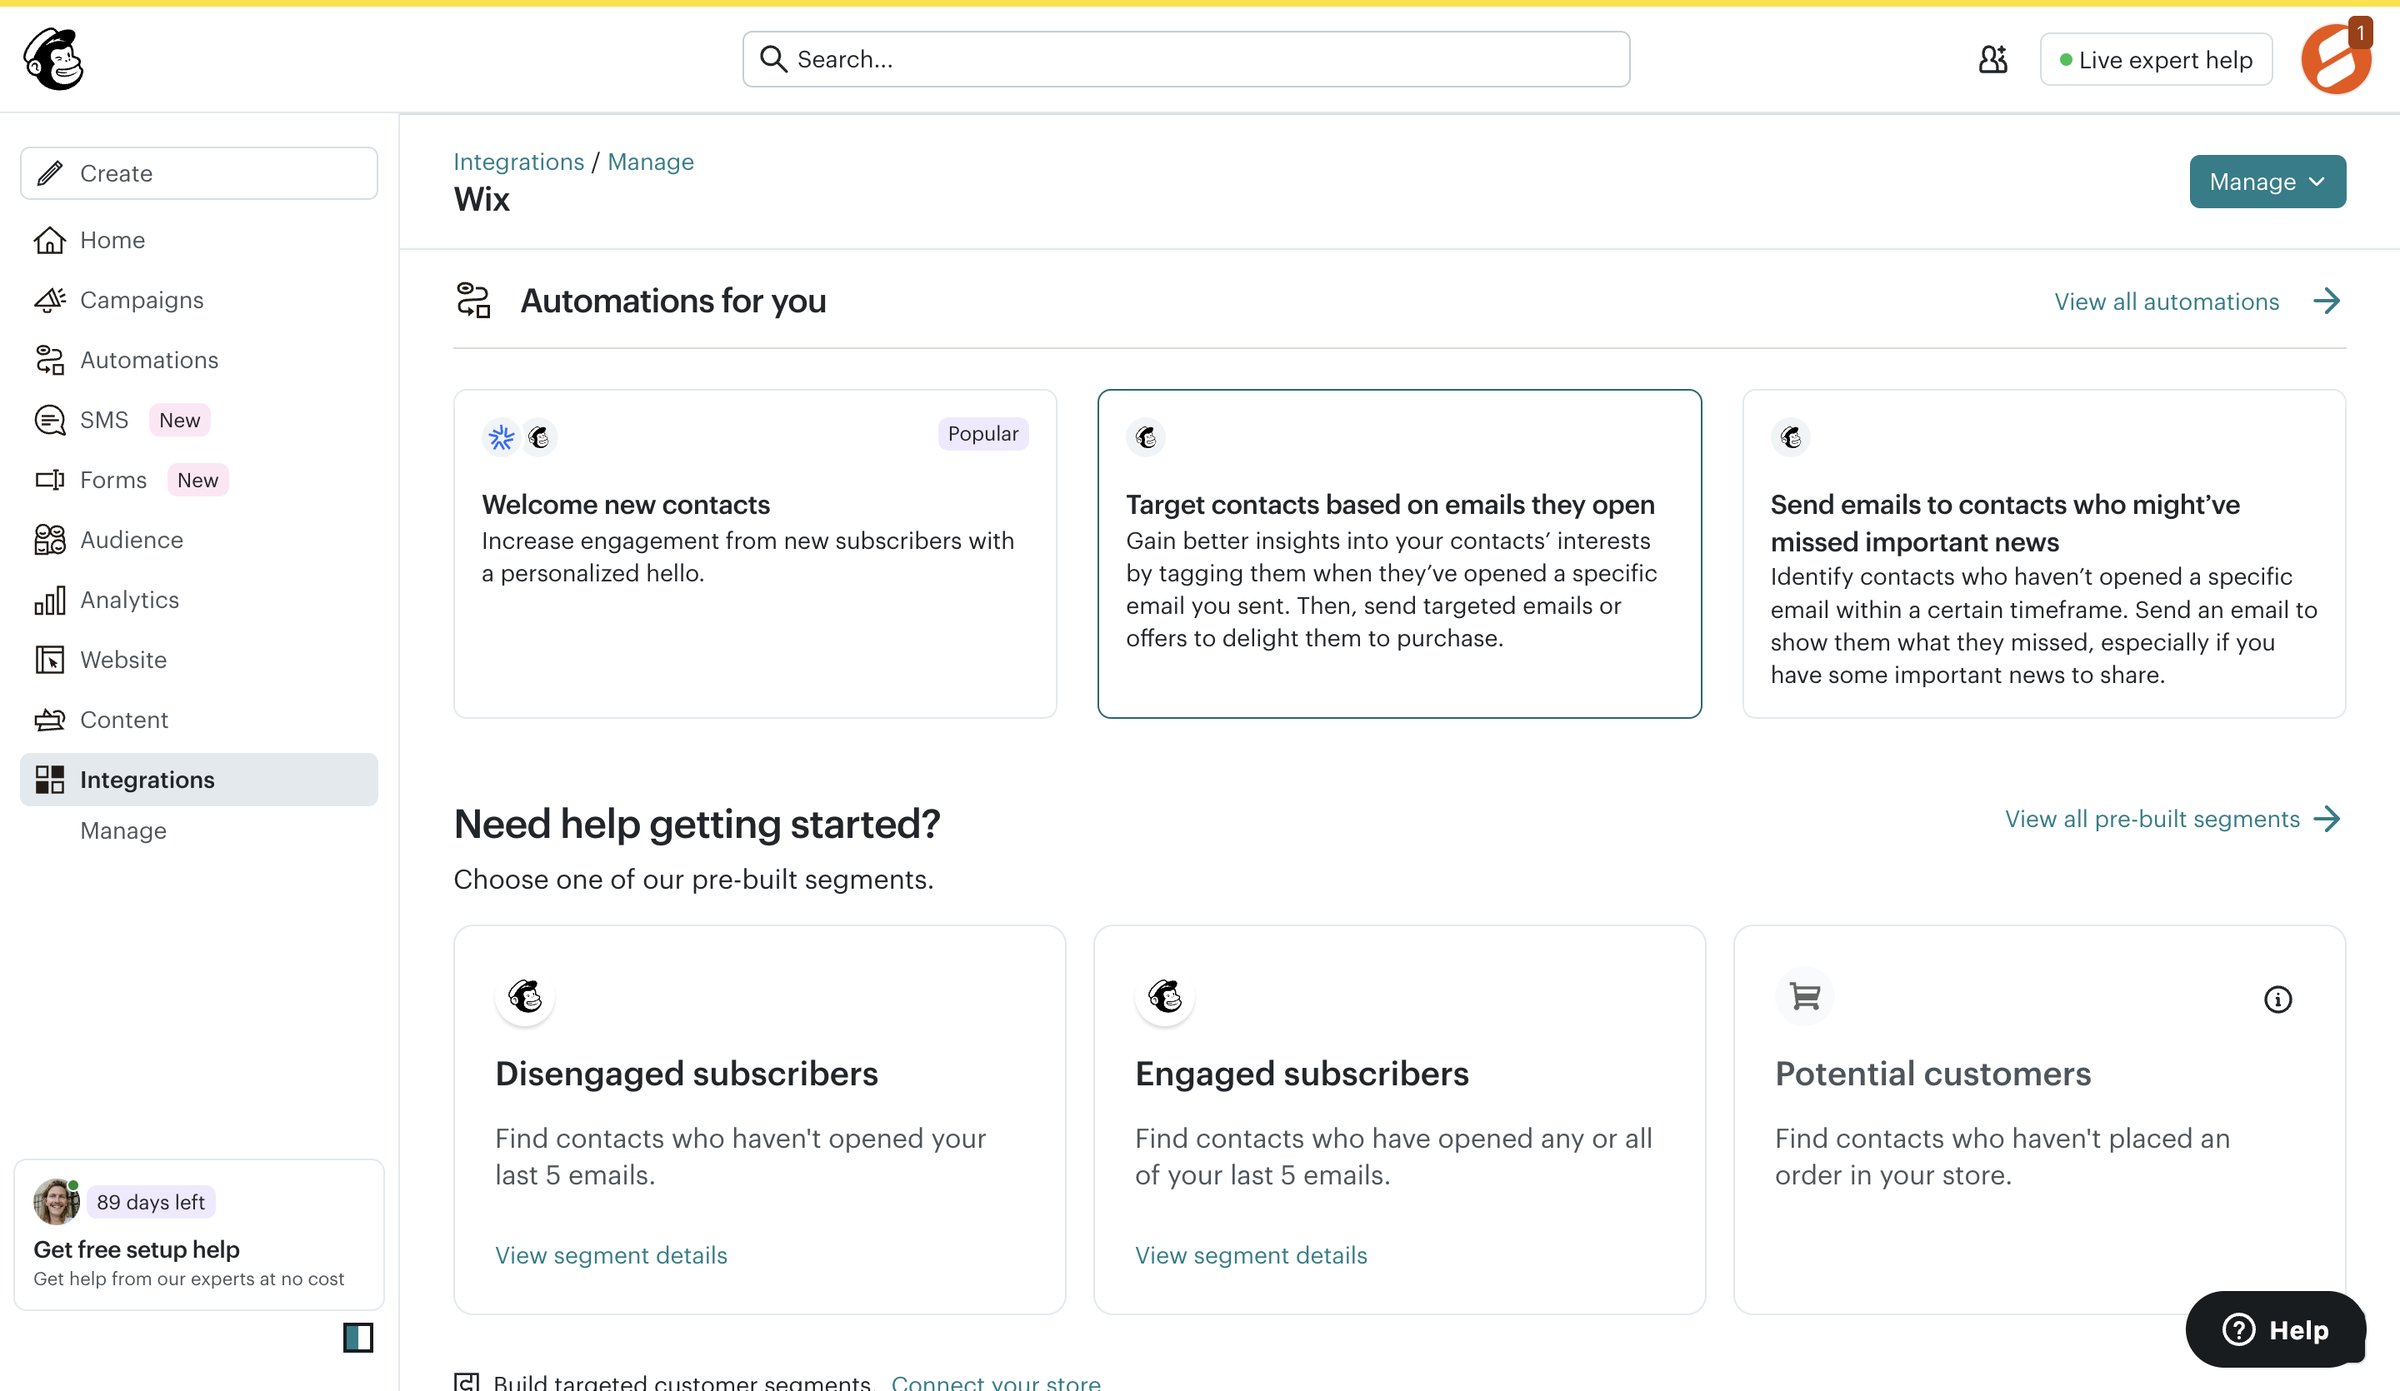Open the account avatar menu
This screenshot has height=1391, width=2400.
click(2336, 59)
